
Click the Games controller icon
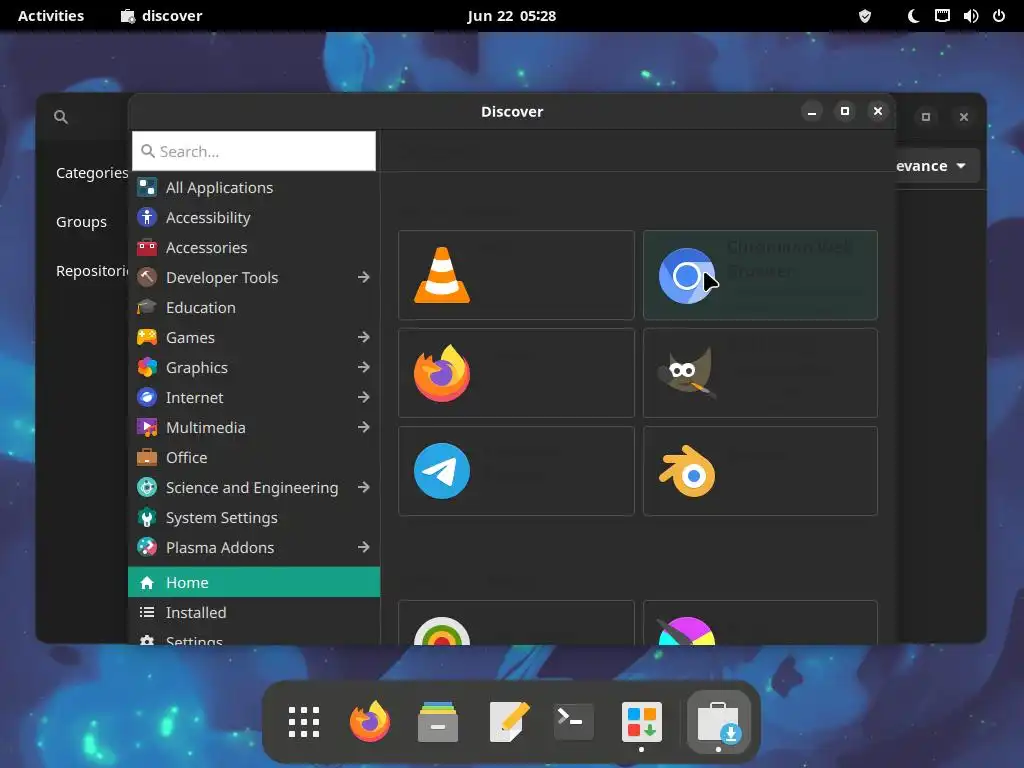click(x=147, y=338)
